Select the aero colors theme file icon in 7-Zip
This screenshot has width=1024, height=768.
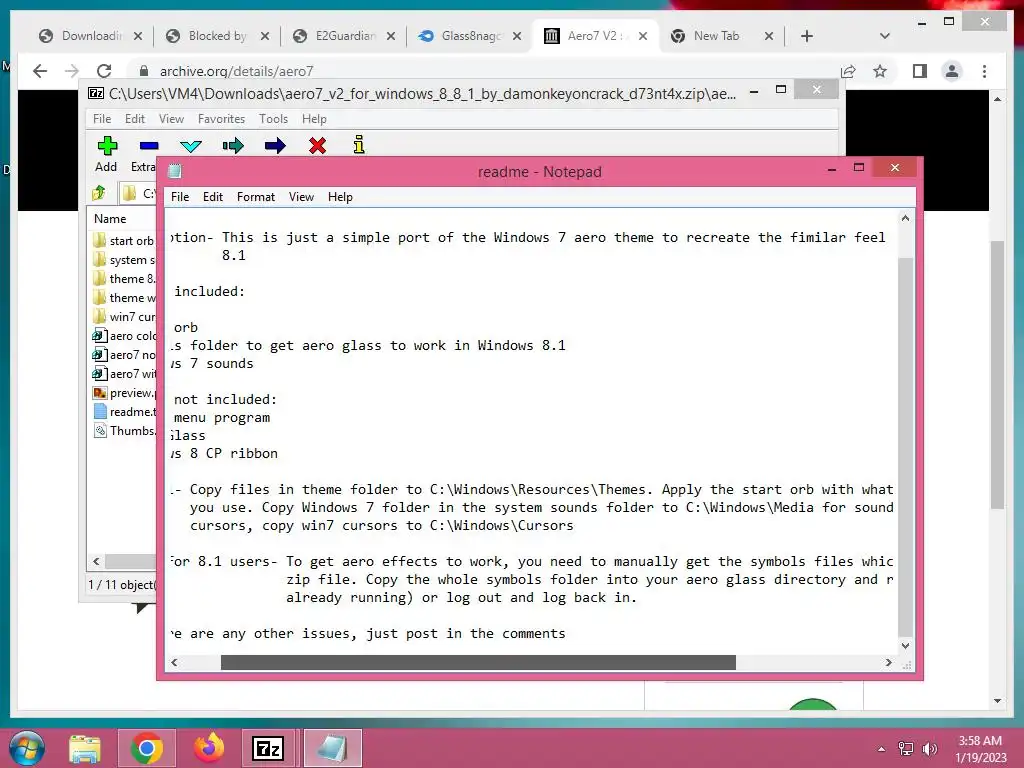(100, 336)
